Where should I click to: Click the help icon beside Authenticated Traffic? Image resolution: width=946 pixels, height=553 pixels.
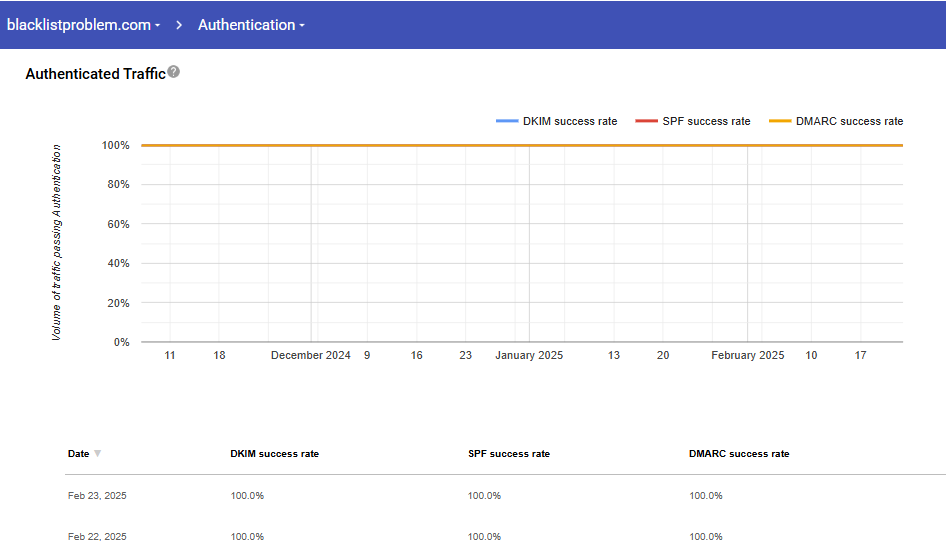tap(174, 72)
